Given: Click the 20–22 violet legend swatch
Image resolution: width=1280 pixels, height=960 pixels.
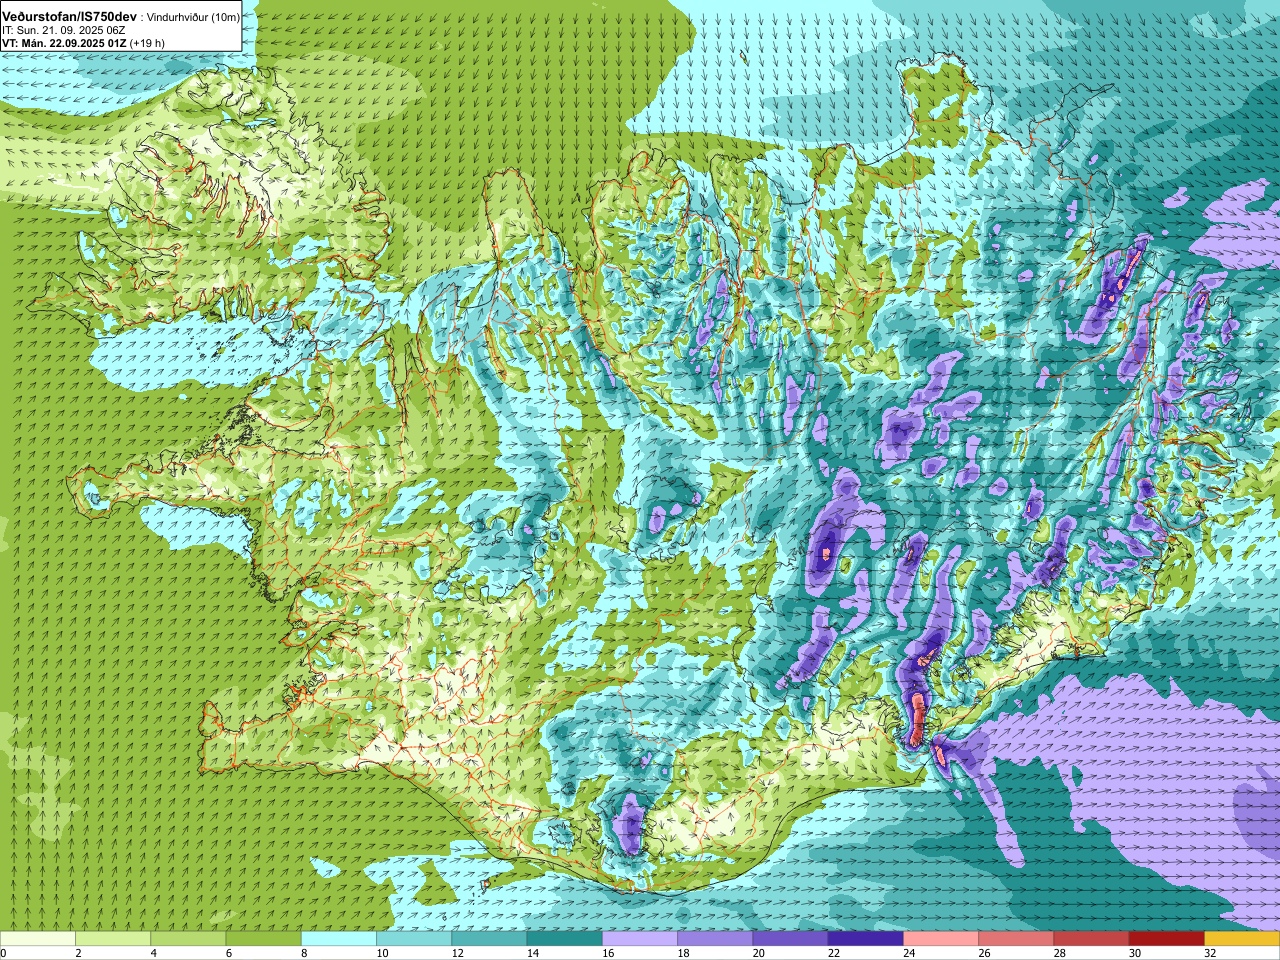Looking at the screenshot, I should pos(790,938).
